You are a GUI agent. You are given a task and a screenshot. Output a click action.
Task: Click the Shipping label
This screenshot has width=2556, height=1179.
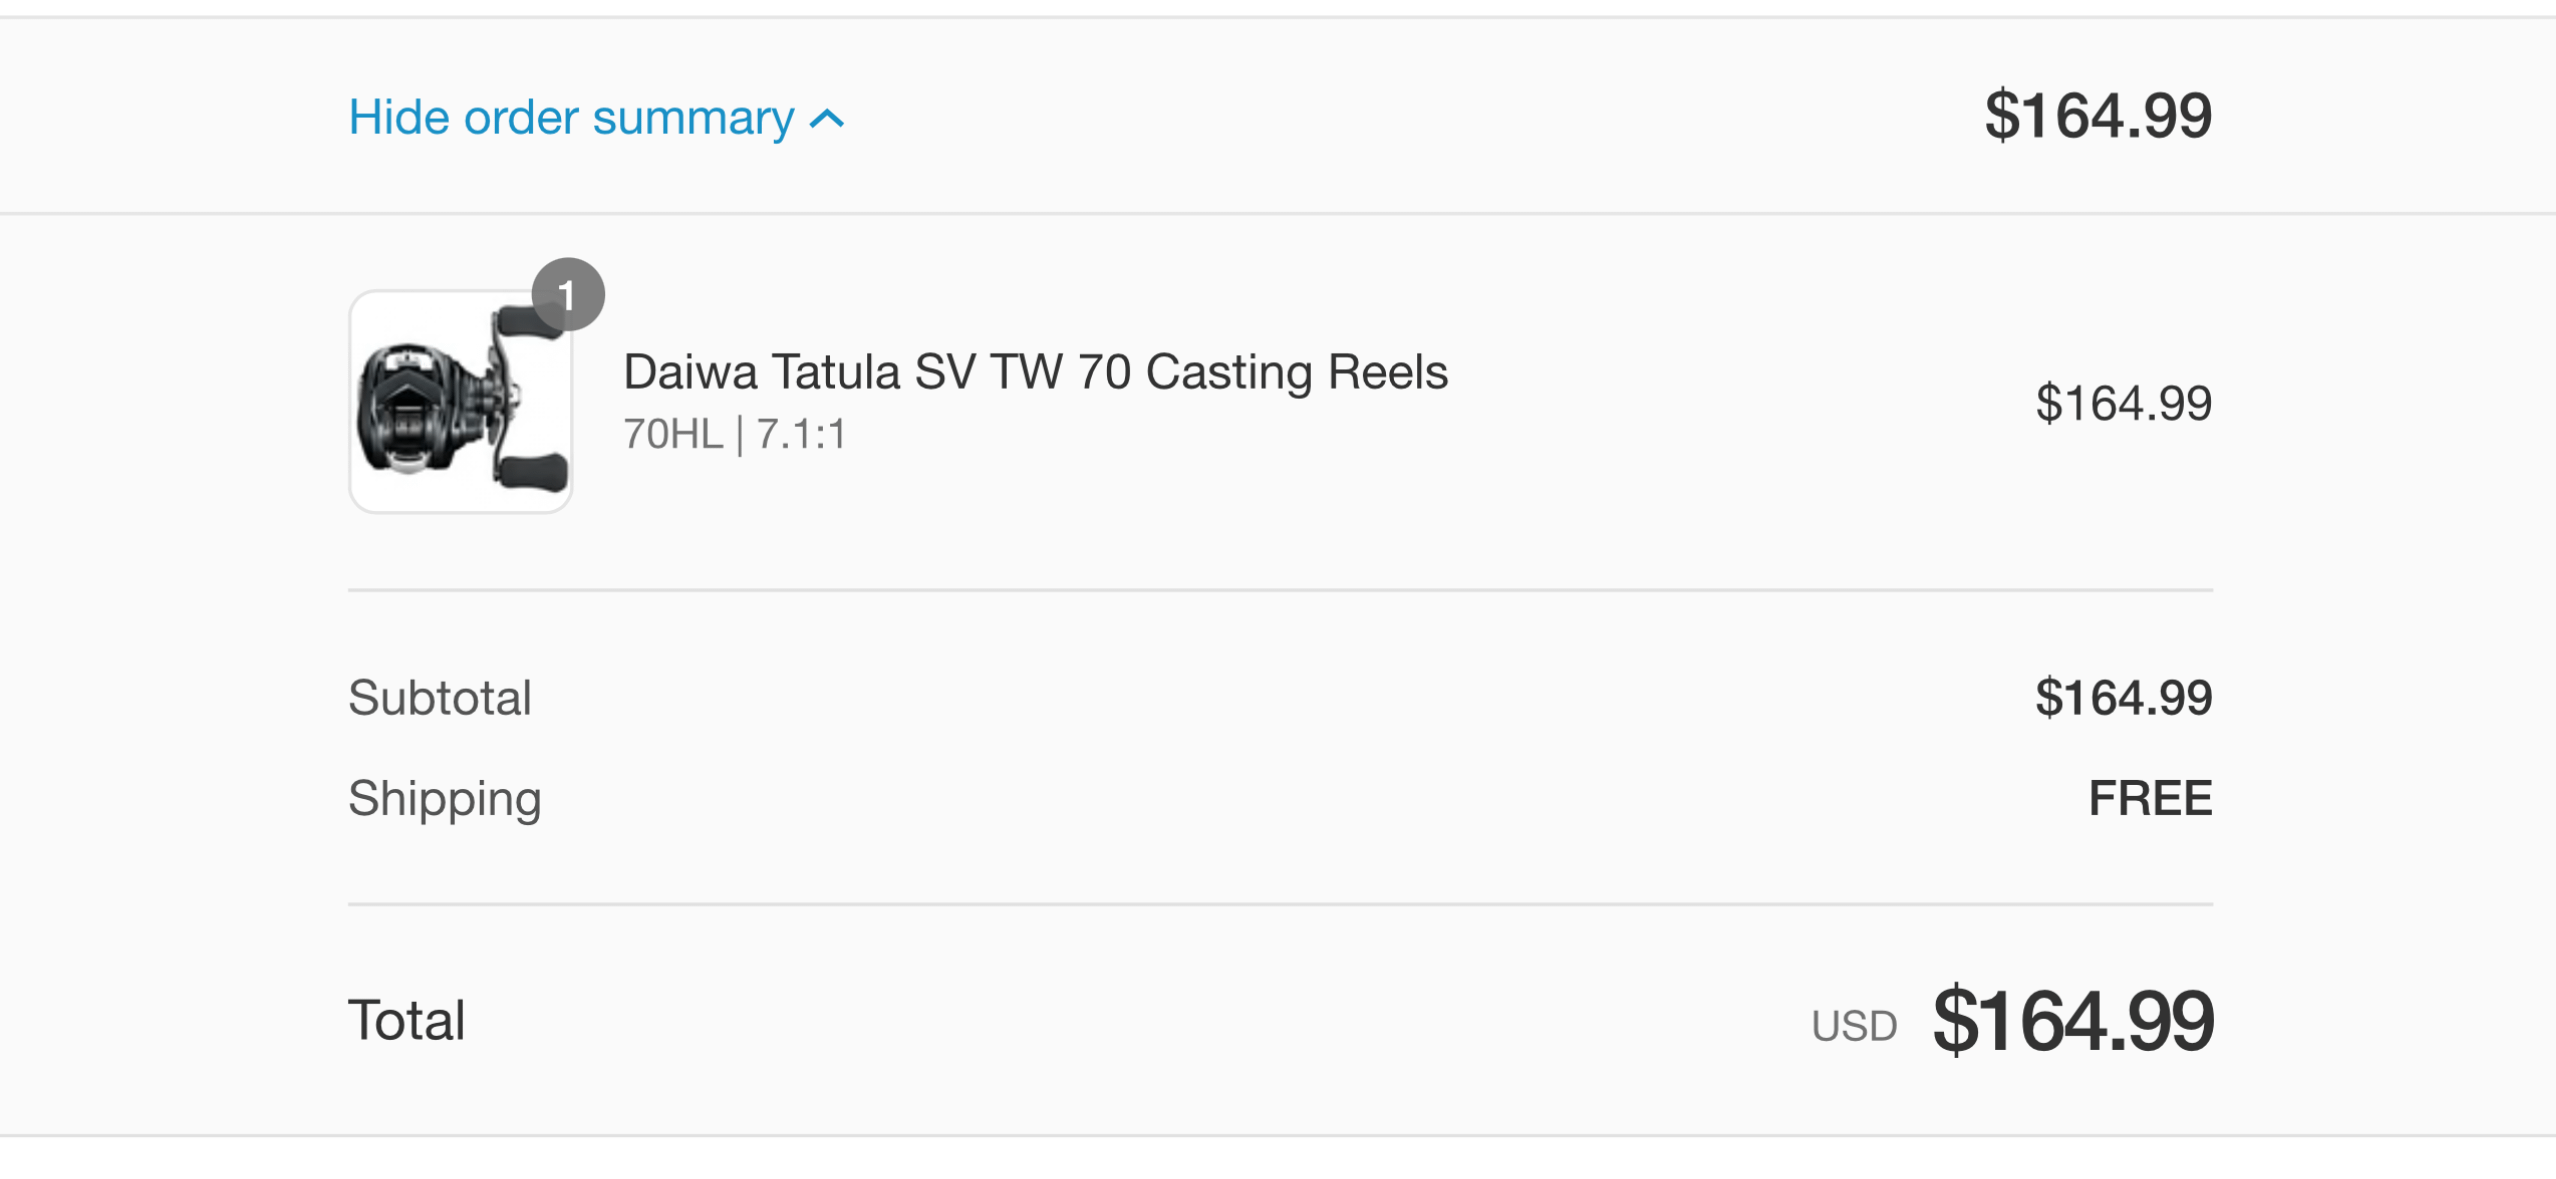(444, 798)
